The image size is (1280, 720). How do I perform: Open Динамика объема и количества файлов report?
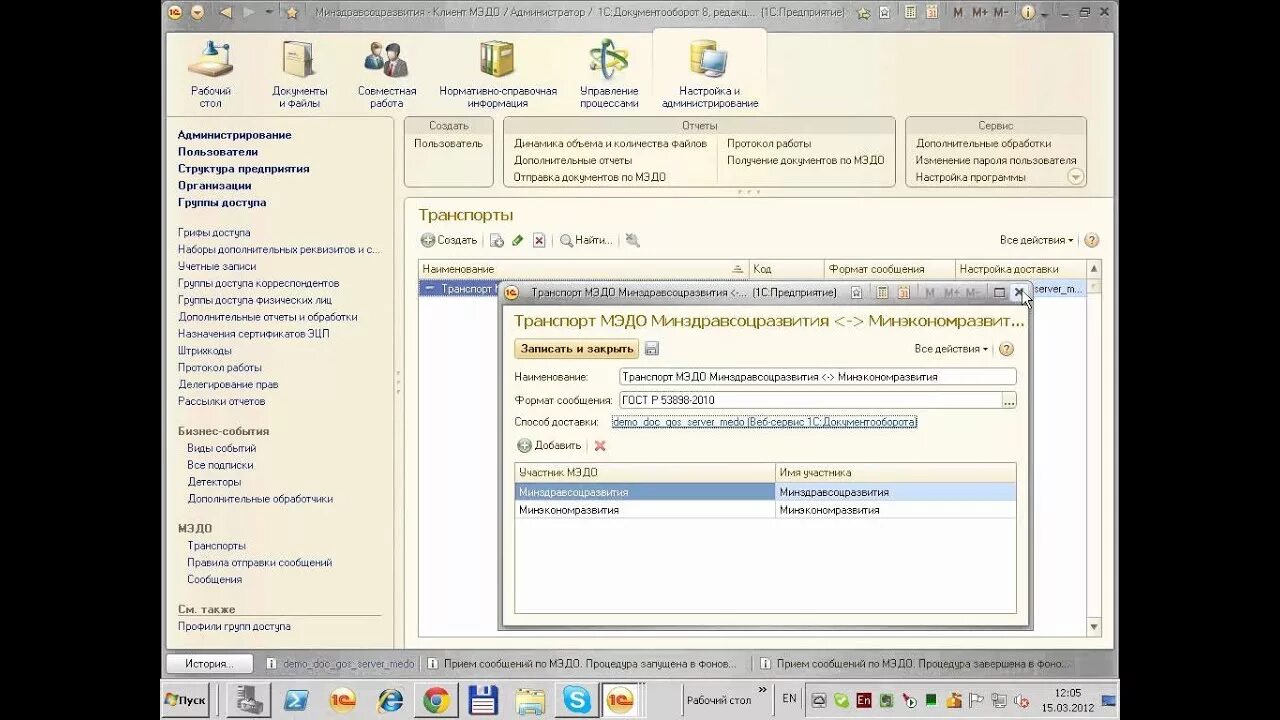(610, 144)
